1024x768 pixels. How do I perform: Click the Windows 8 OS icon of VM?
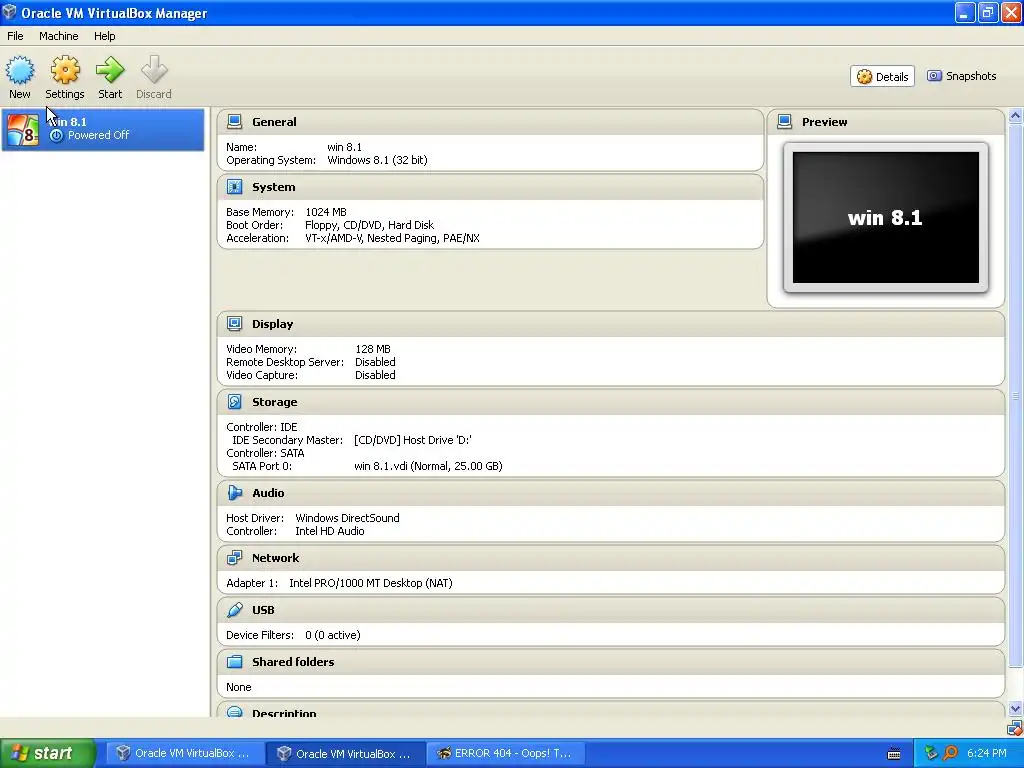23,129
